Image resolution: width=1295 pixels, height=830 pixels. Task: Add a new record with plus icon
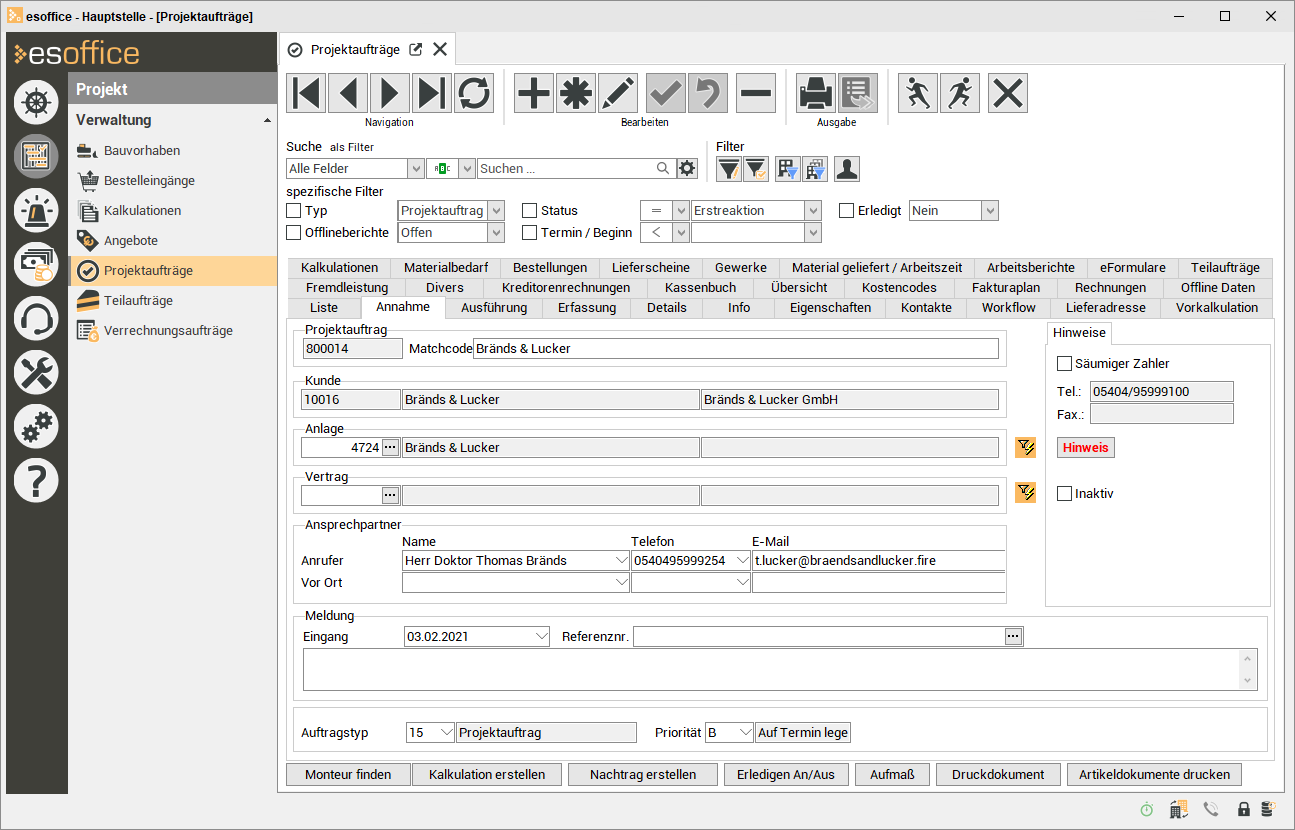tap(534, 93)
